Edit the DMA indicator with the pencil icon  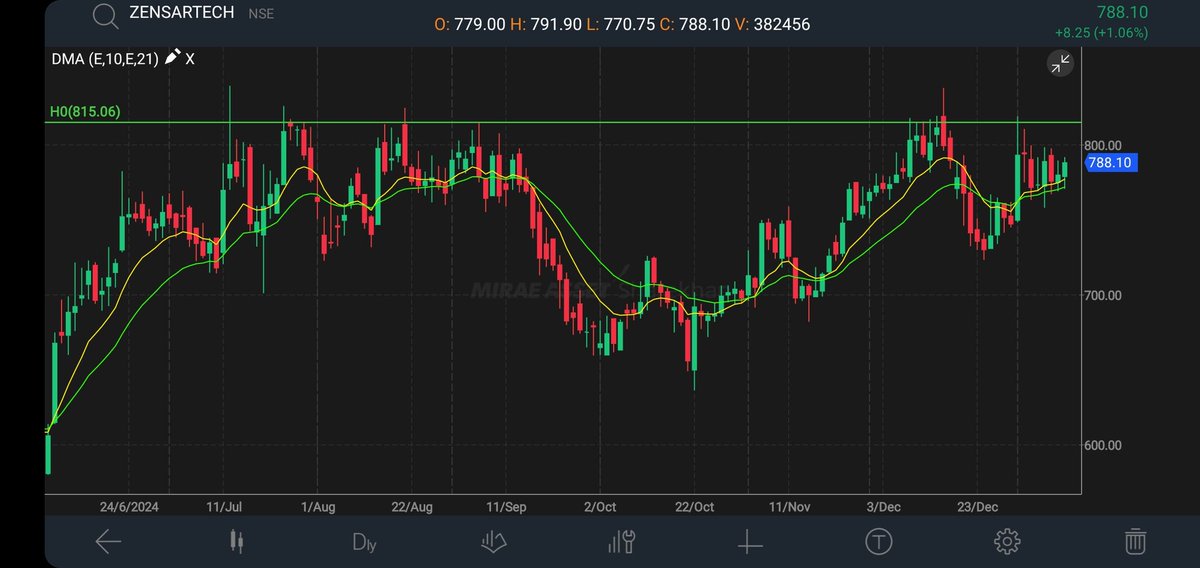pos(172,58)
